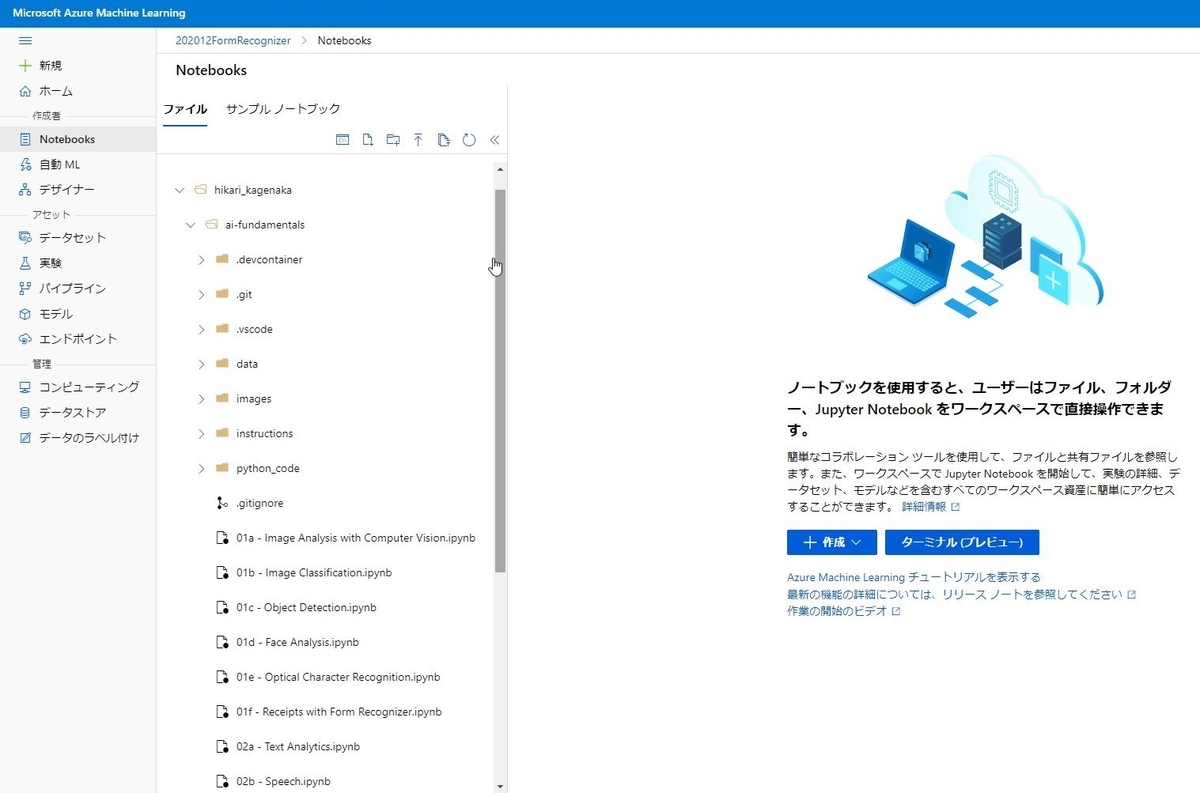The width and height of the screenshot is (1200, 793).
Task: Expand the instructions folder
Action: tap(201, 434)
